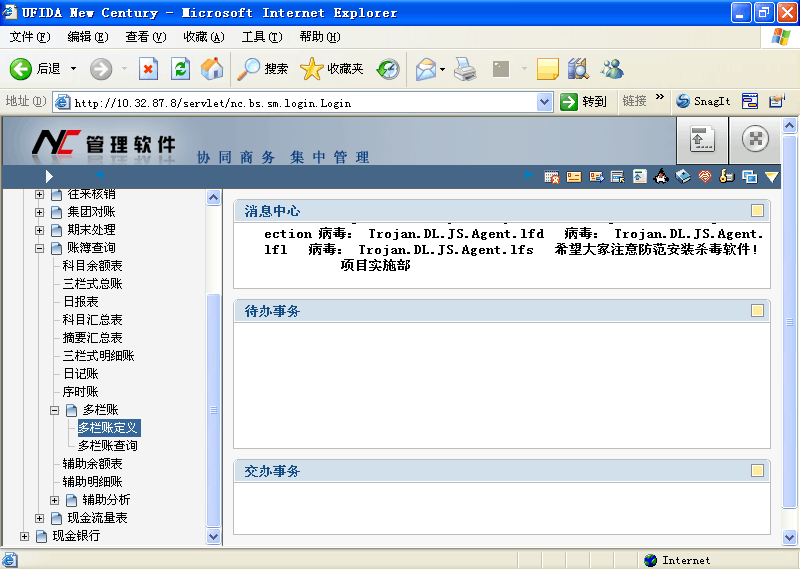Expand the 期末处理 tree node
This screenshot has width=800, height=569.
pos(39,230)
